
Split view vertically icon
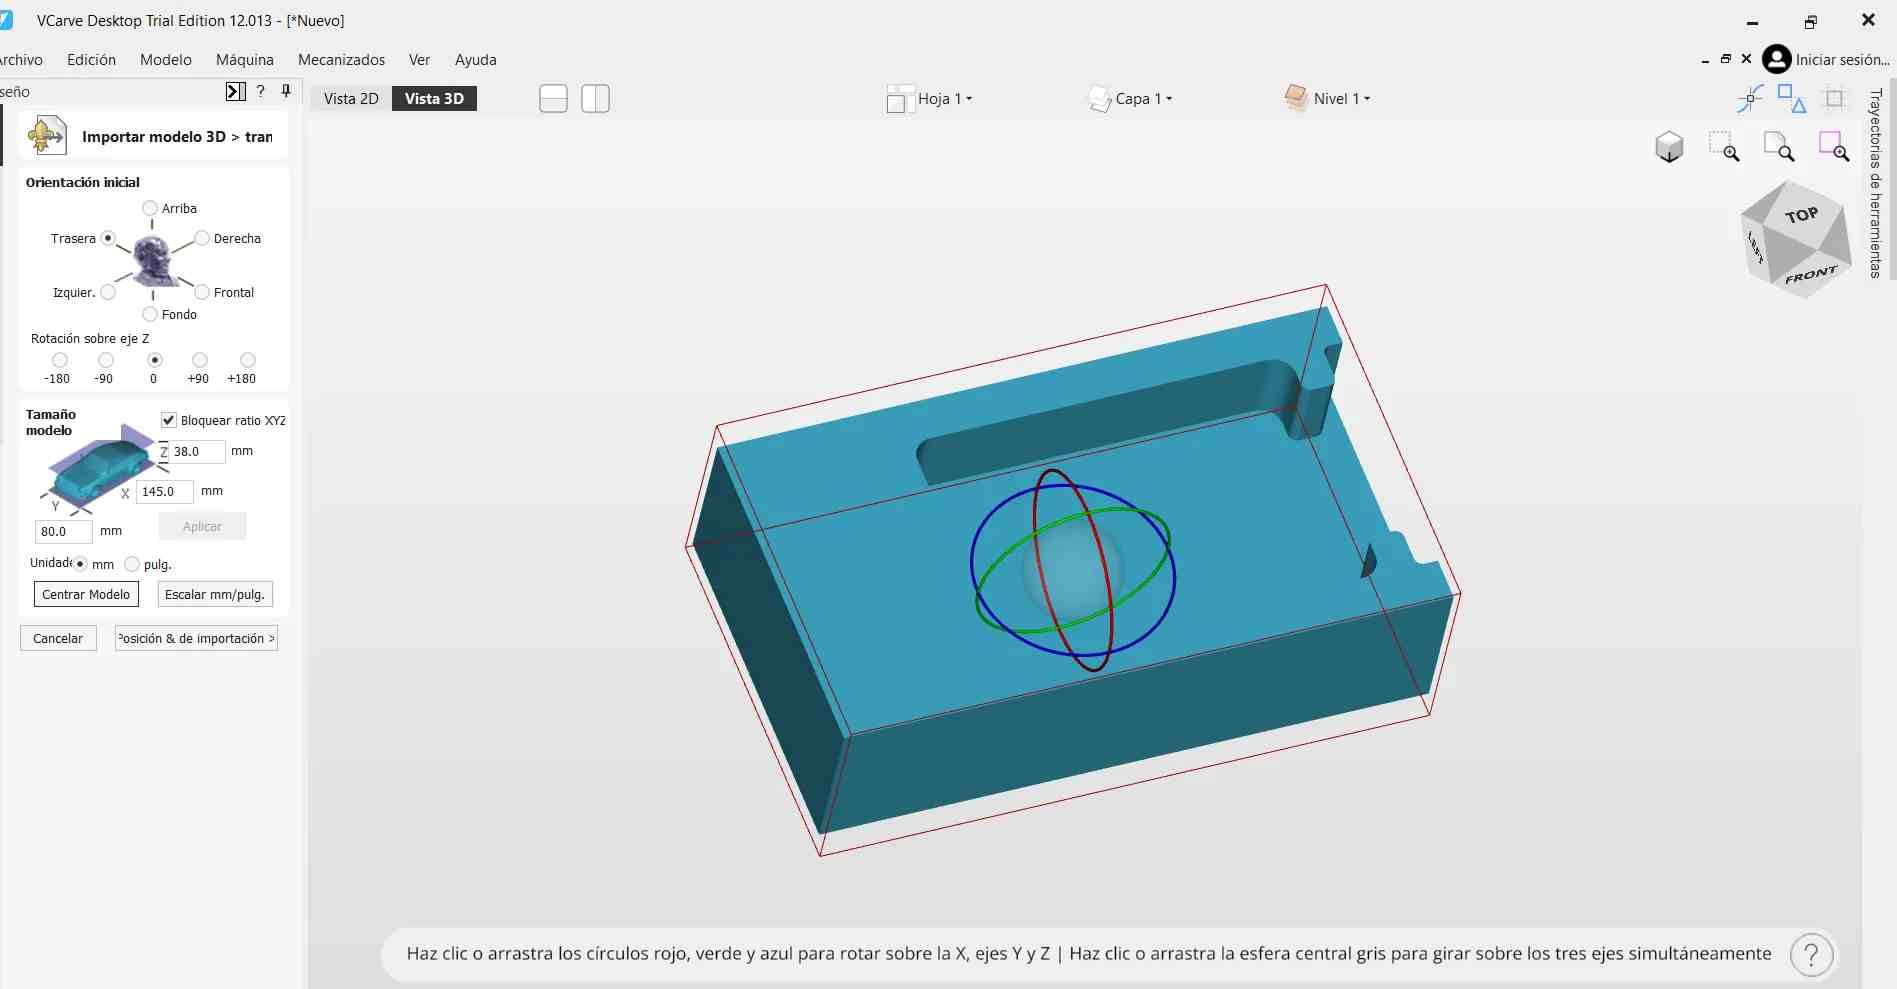tap(596, 99)
